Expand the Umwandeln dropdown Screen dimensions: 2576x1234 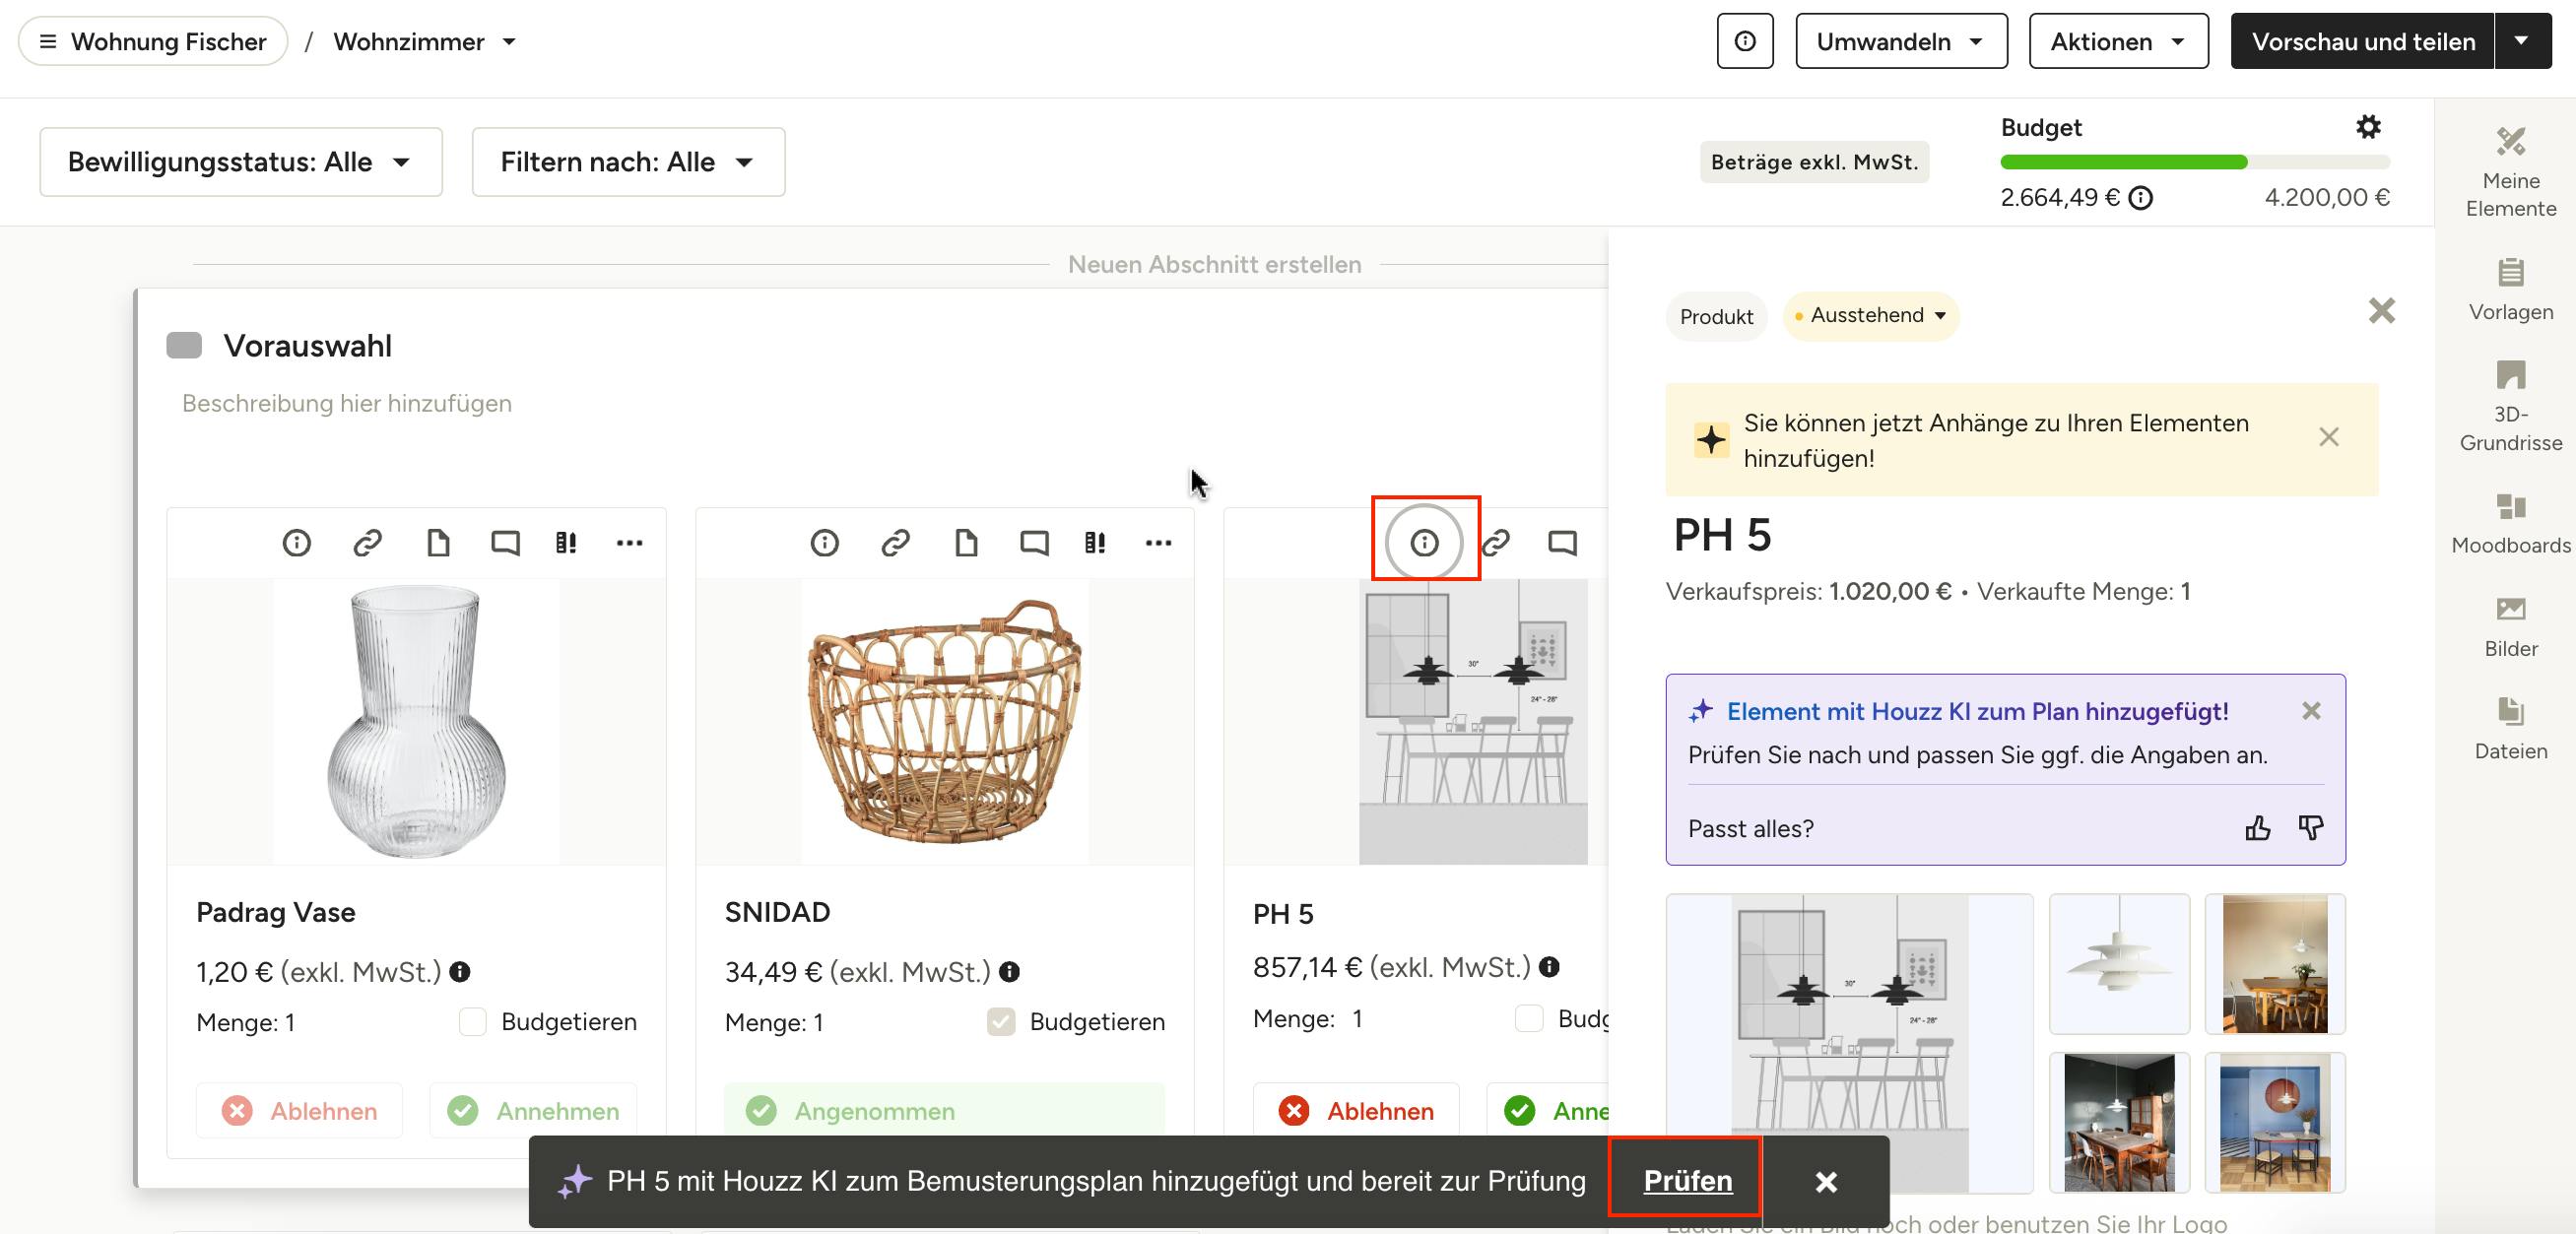[x=1901, y=41]
